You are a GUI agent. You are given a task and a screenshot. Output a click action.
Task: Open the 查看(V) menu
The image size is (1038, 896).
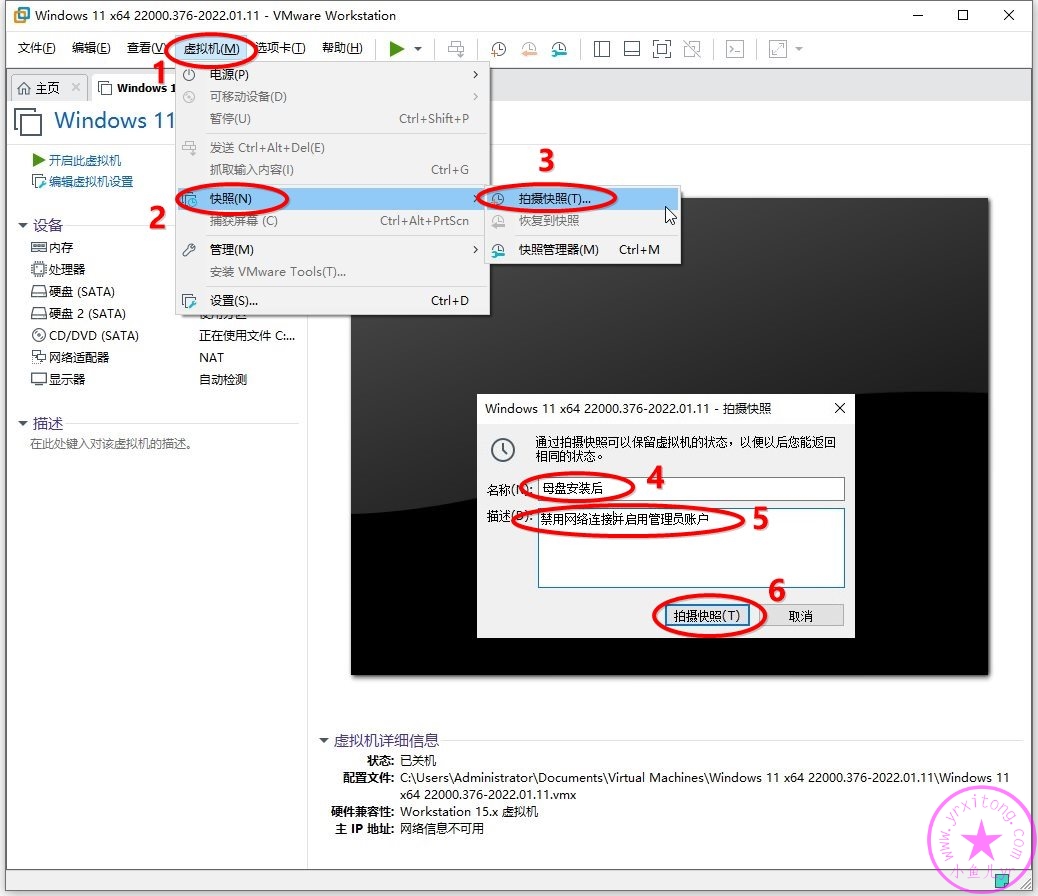tap(146, 48)
